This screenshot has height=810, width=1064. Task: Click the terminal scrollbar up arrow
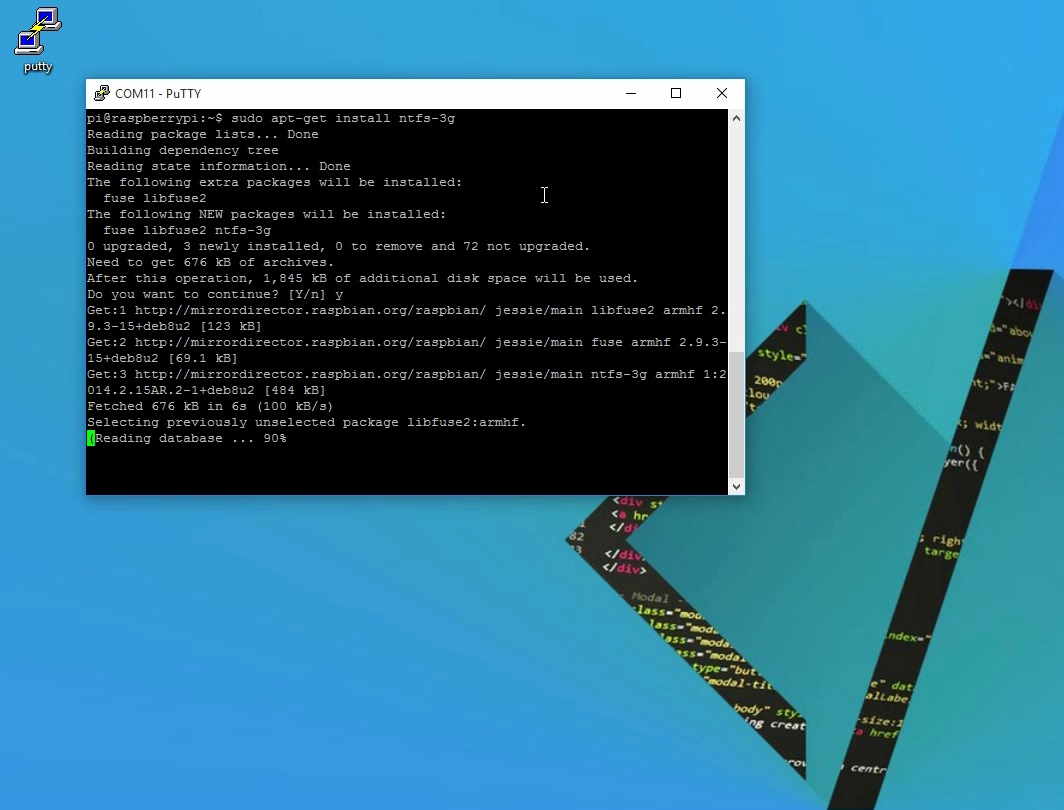736,118
